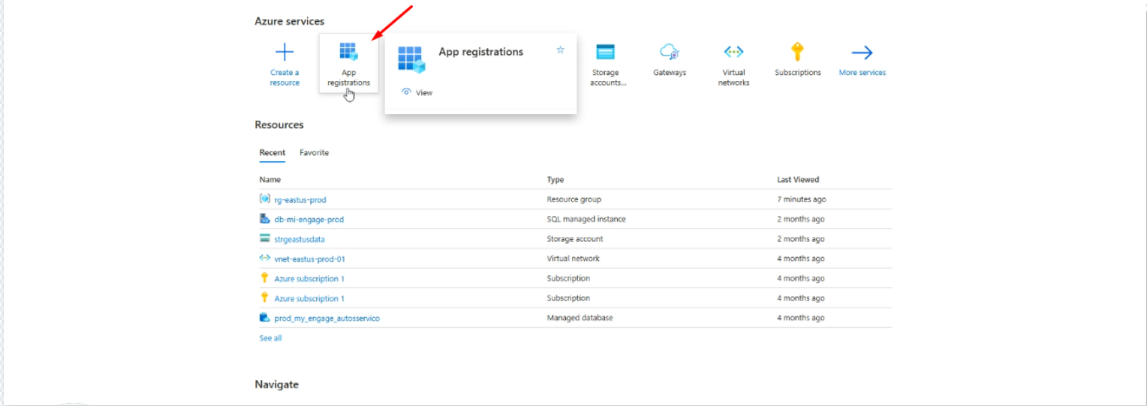Open the Storage accounts service icon

click(x=605, y=51)
